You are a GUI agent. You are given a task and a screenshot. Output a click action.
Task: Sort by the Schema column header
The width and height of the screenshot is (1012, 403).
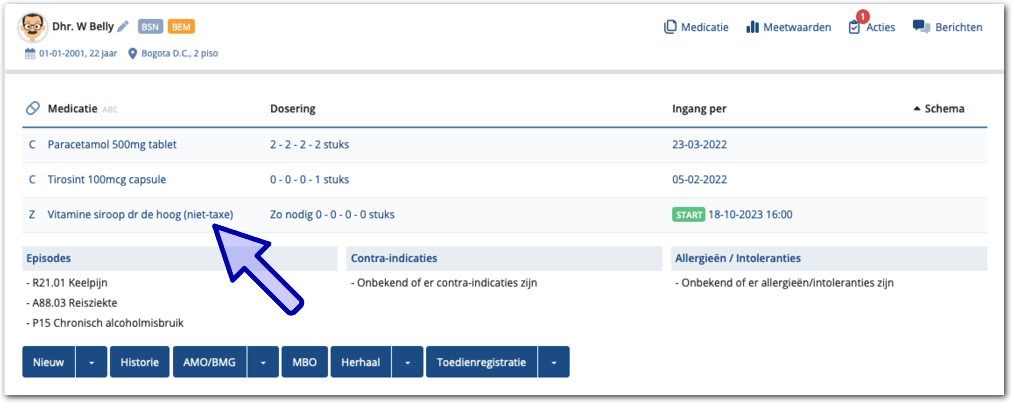click(938, 109)
